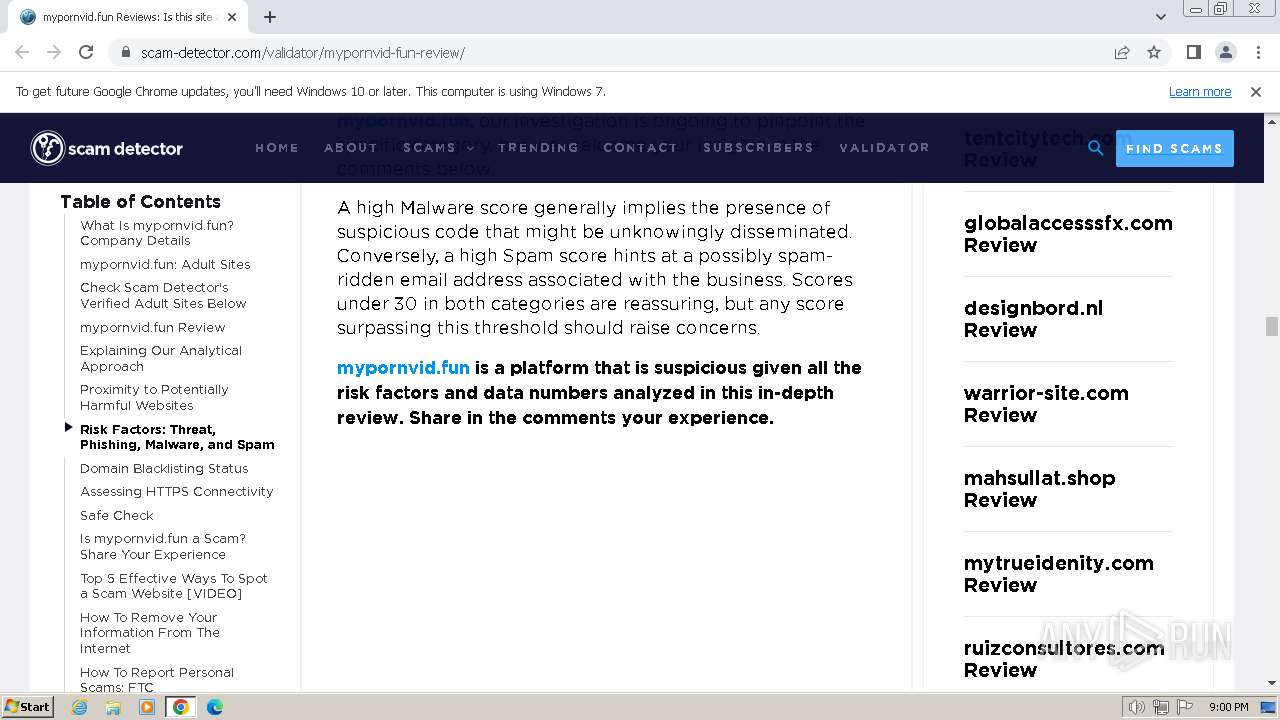Open the Action Center flag tray icon
This screenshot has width=1280, height=720.
click(x=1184, y=707)
